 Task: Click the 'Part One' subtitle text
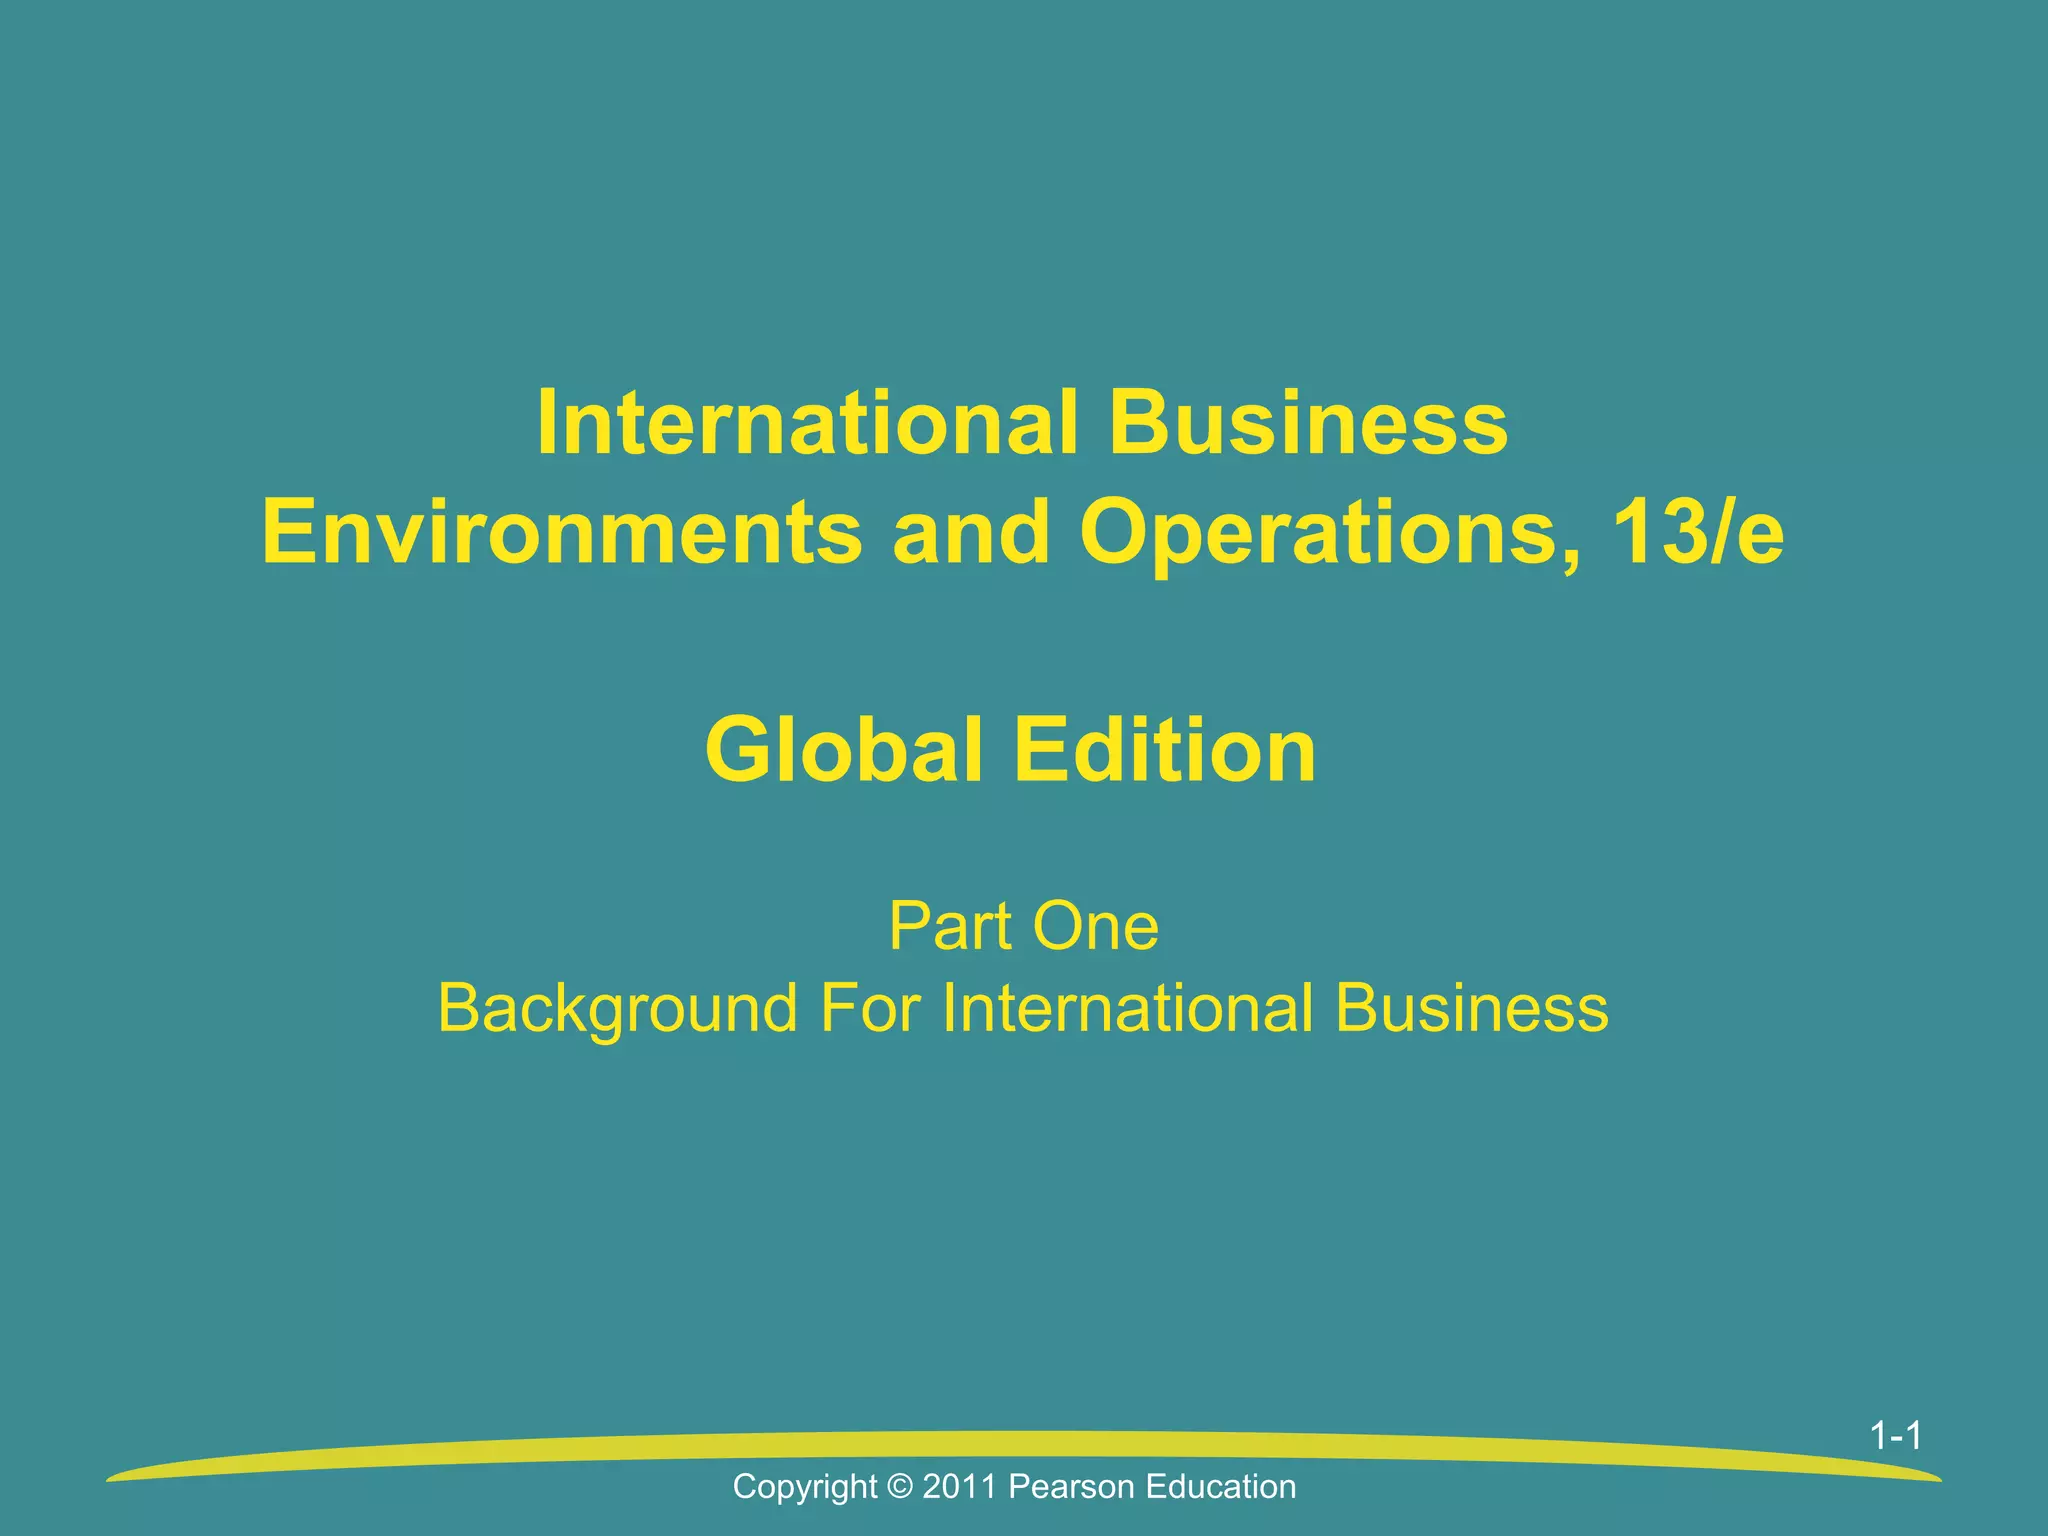[1023, 926]
